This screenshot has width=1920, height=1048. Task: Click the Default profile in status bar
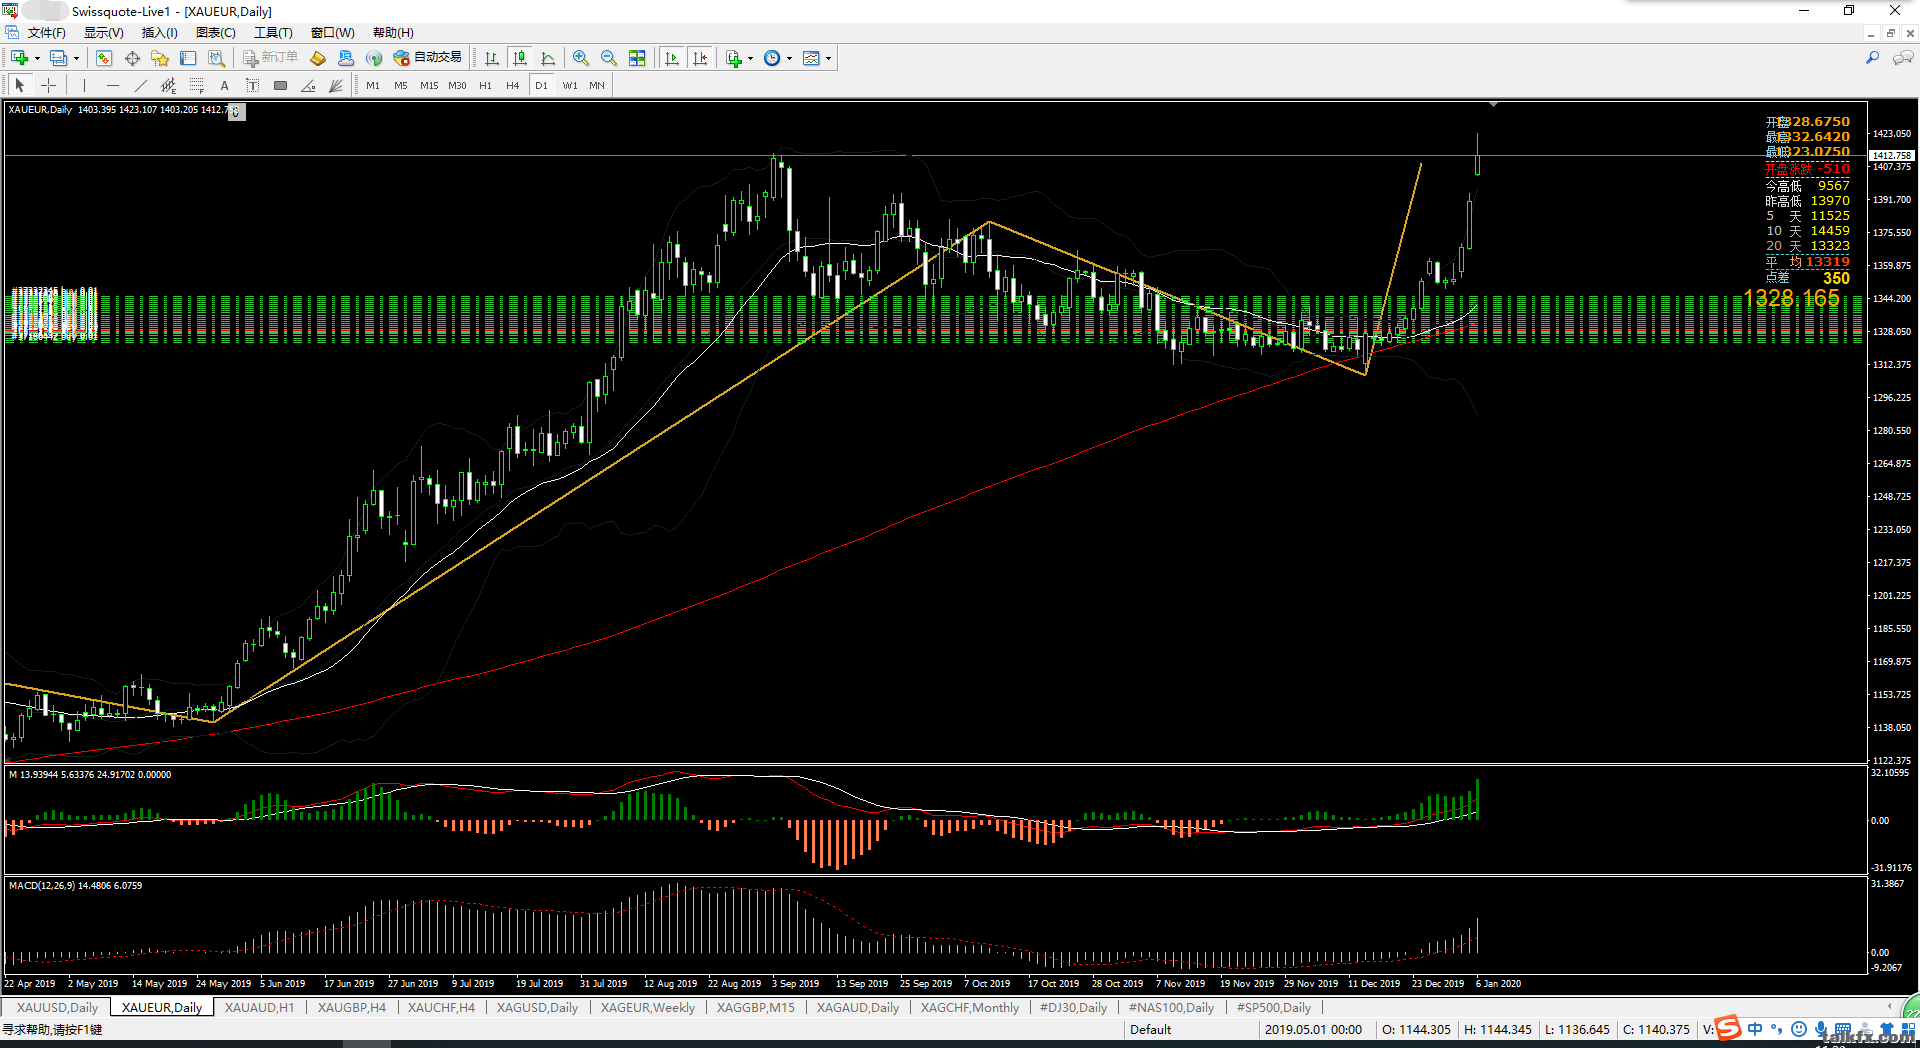pos(1150,1029)
